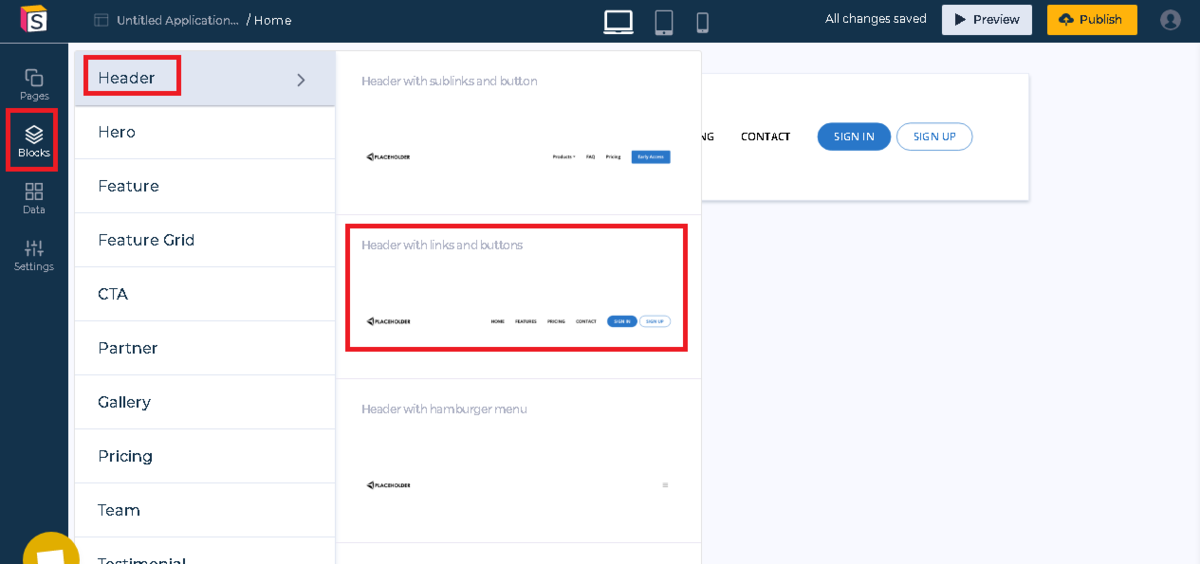Switch to desktop preview device

coord(619,21)
